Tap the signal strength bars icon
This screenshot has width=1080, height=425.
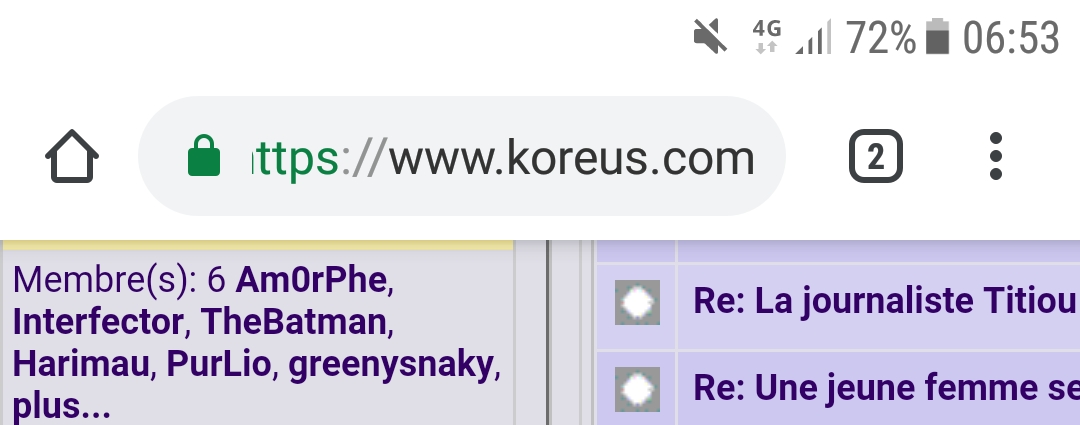[812, 39]
